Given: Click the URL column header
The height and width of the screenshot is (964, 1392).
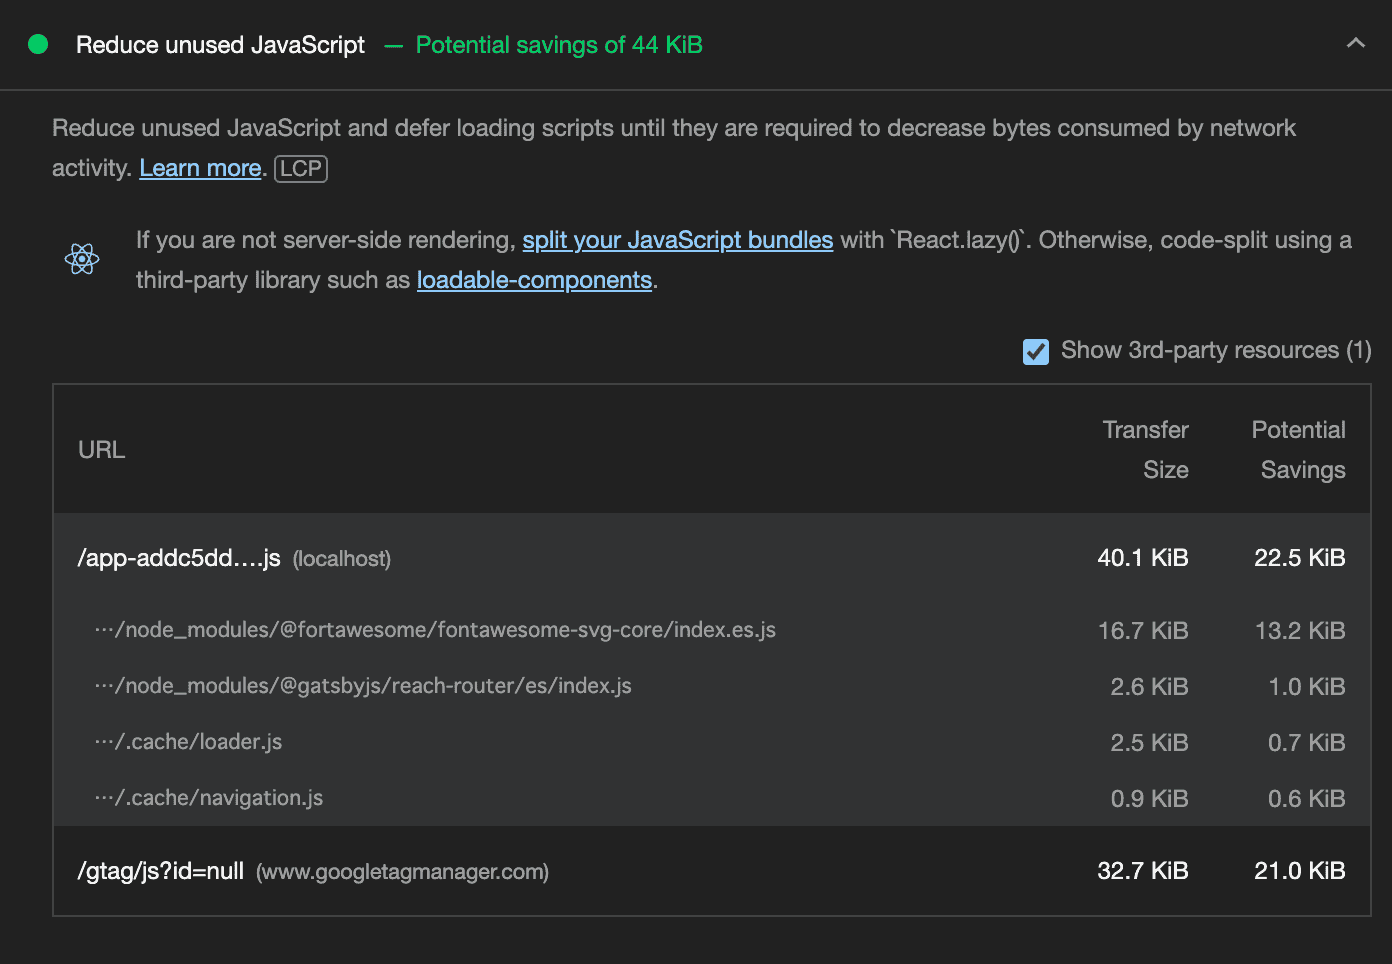Looking at the screenshot, I should click(x=102, y=450).
